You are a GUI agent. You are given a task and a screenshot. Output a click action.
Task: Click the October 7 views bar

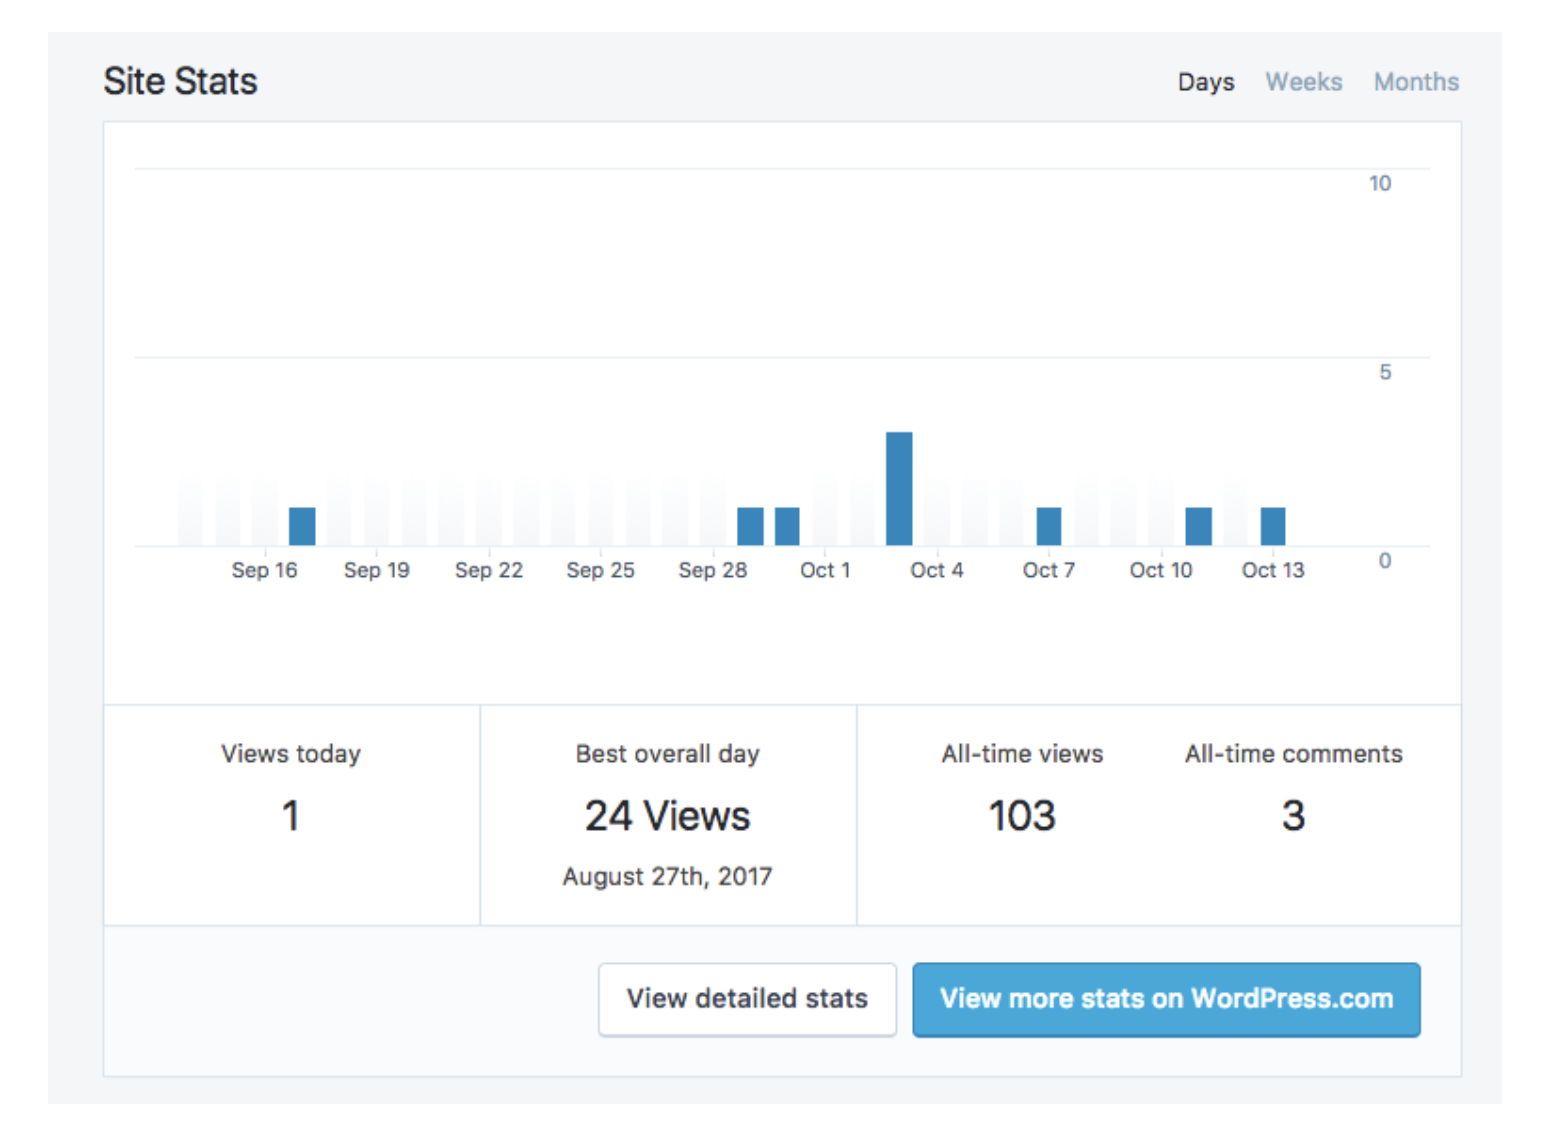(1048, 524)
